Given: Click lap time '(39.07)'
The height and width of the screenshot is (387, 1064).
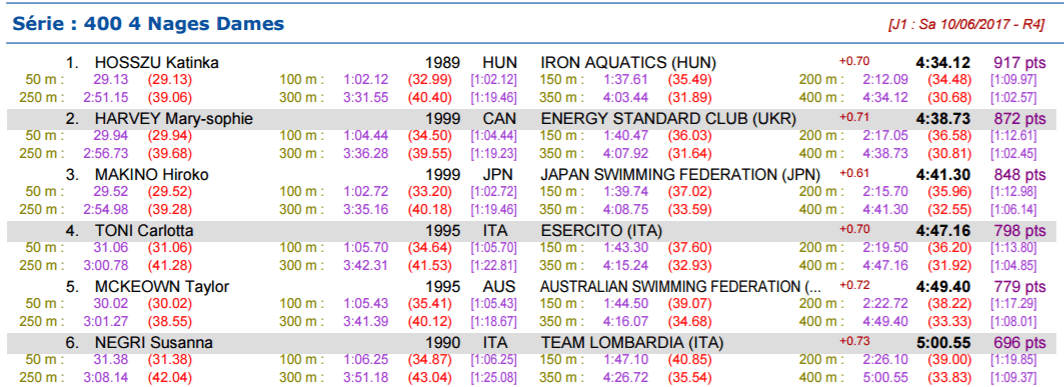Looking at the screenshot, I should pos(690,303).
